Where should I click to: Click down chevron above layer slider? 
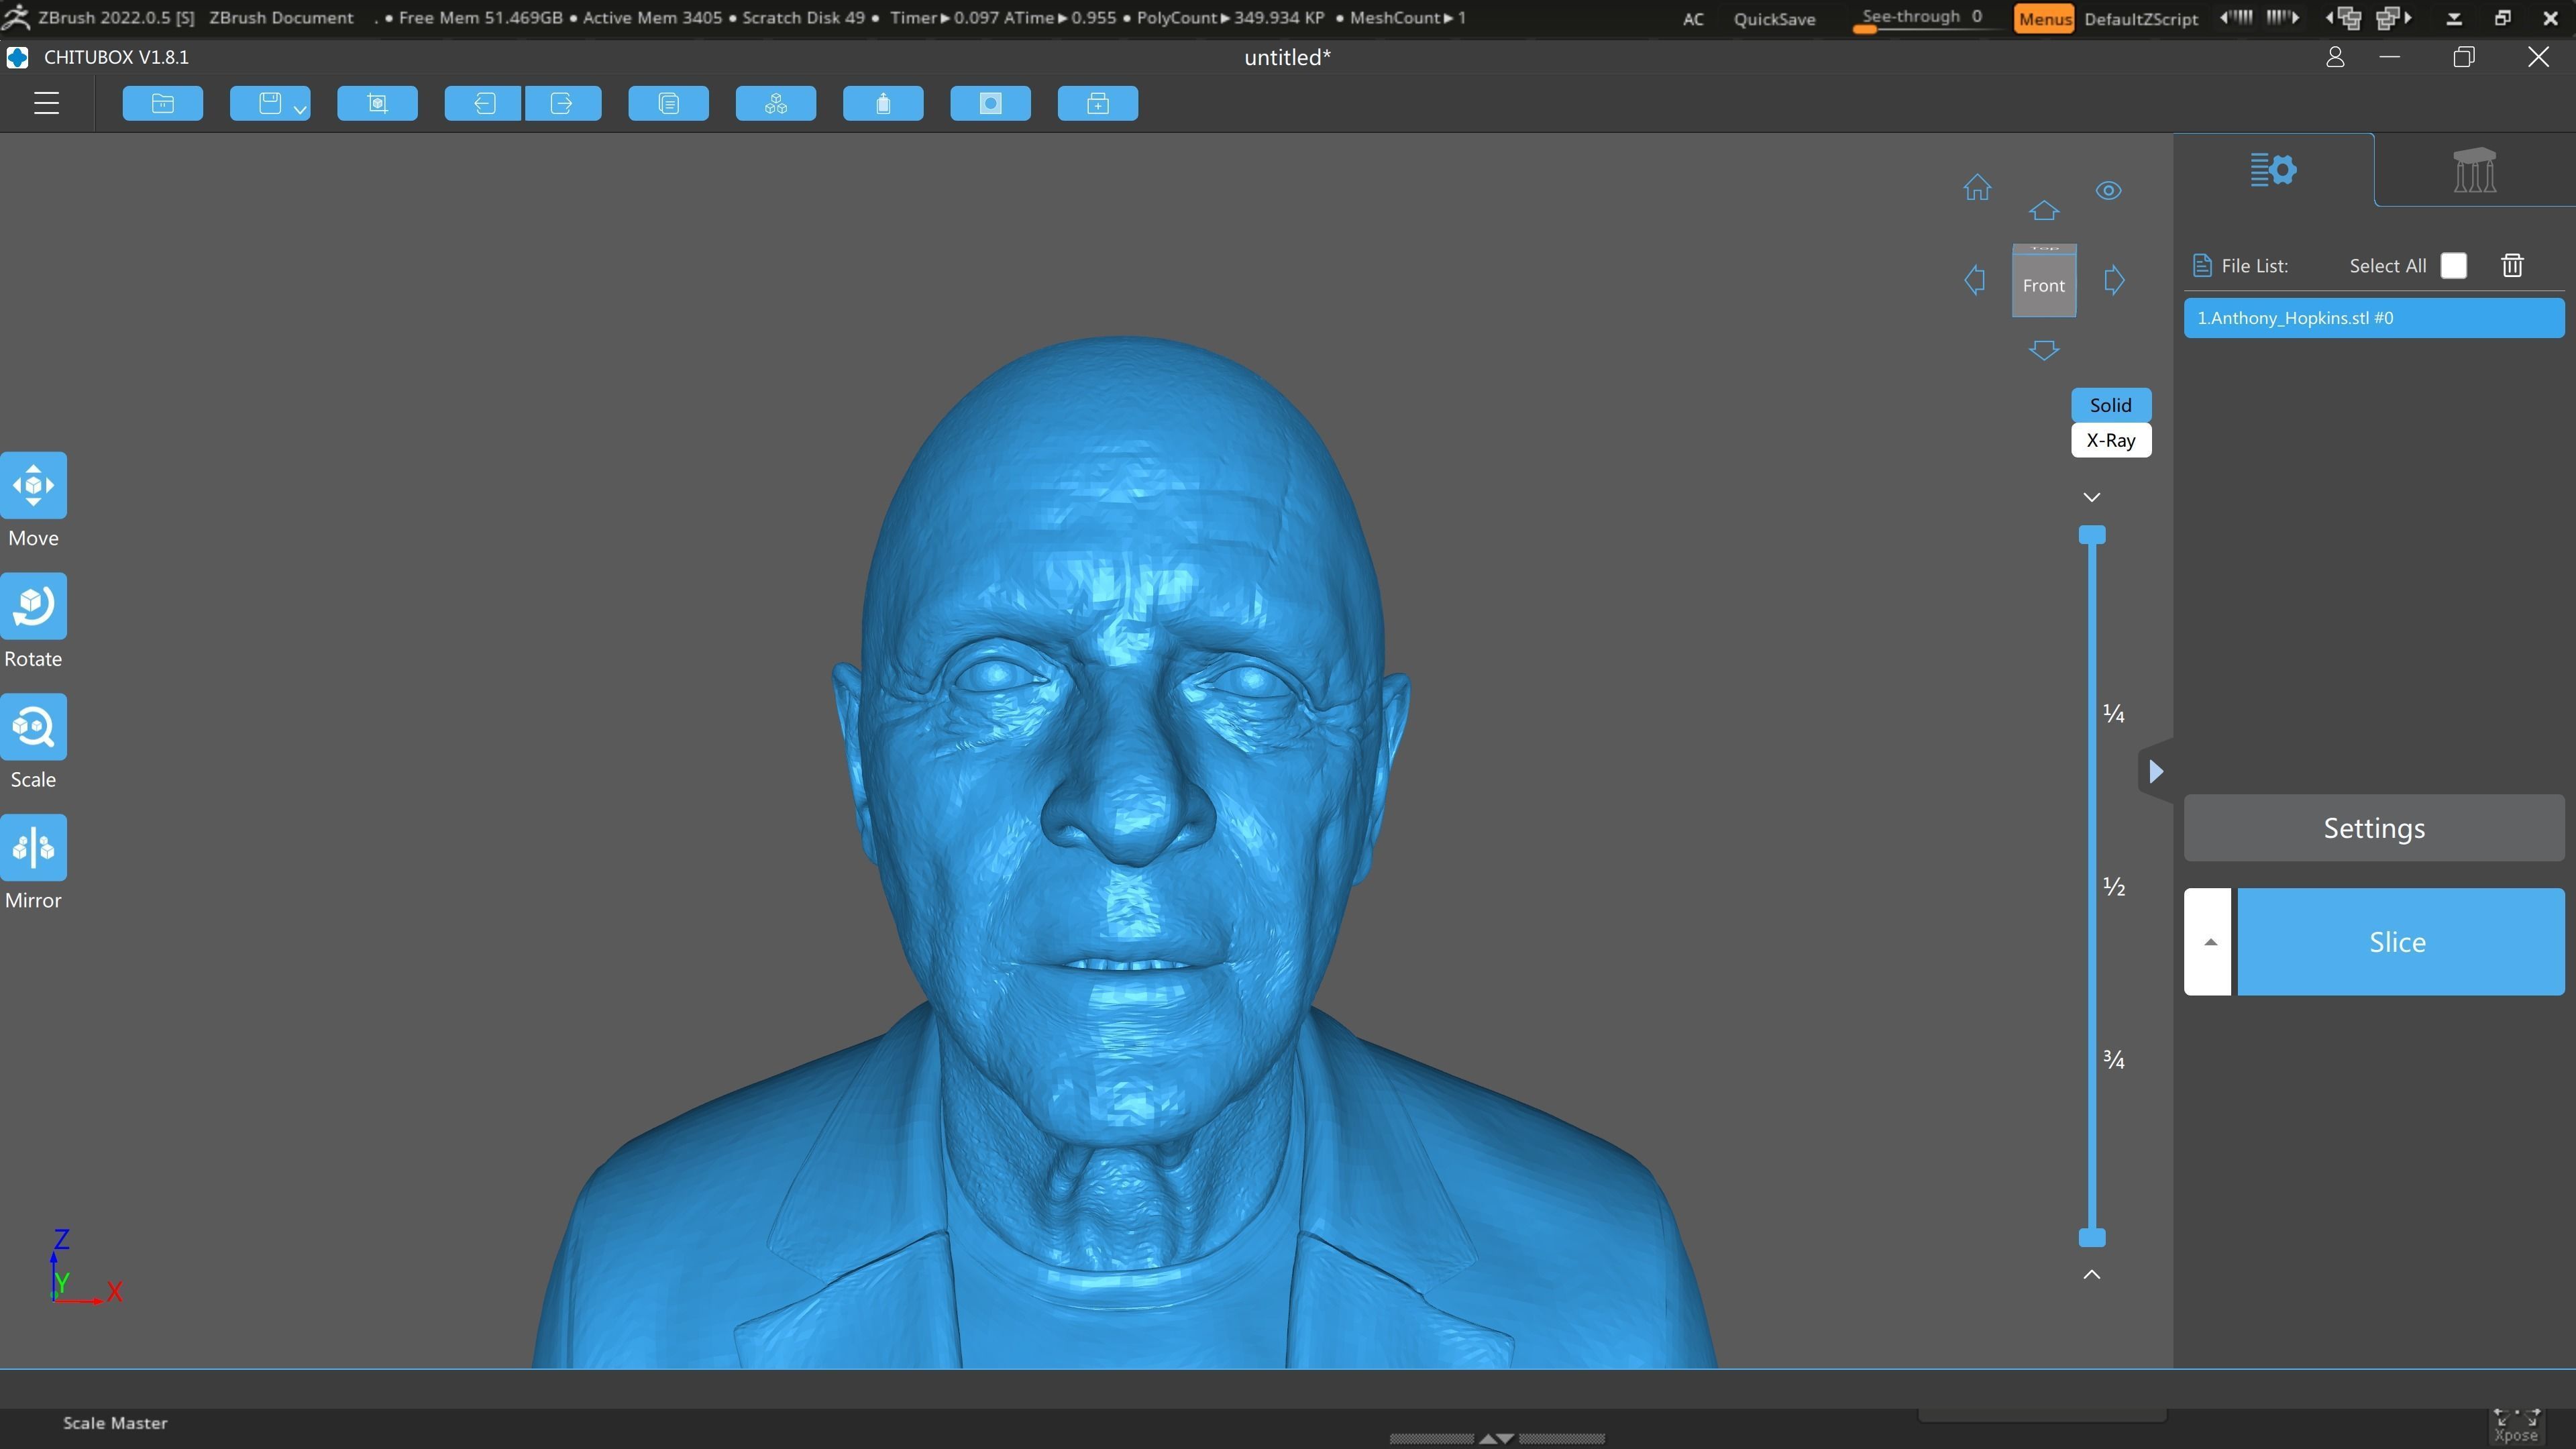point(2092,497)
